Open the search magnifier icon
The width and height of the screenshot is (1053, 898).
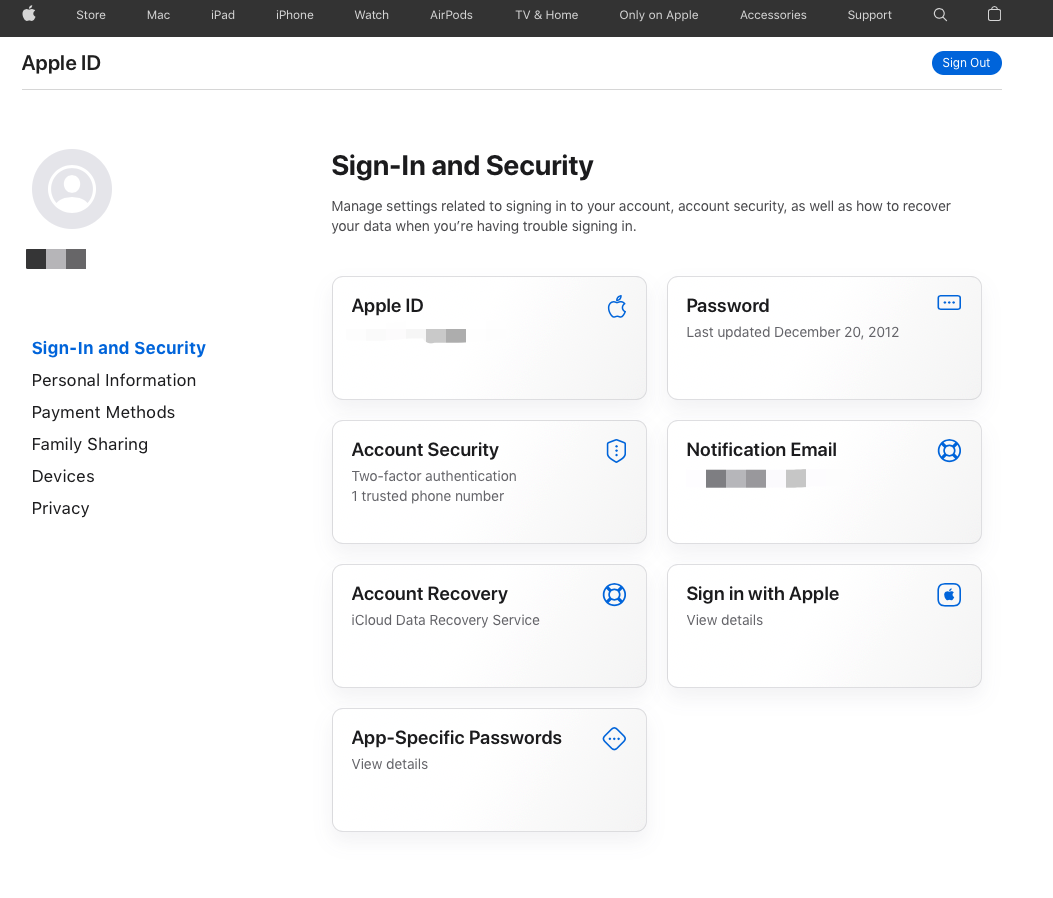940,15
